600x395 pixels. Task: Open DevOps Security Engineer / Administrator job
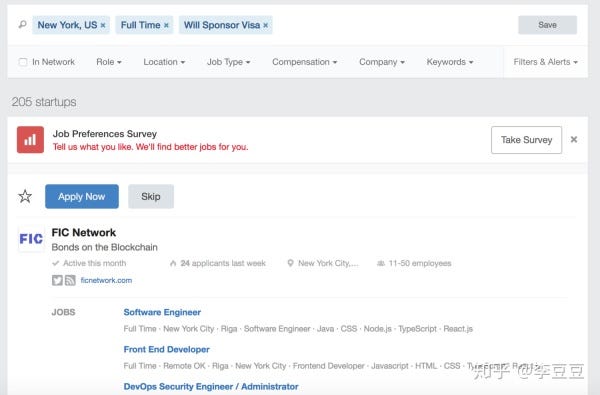(211, 387)
